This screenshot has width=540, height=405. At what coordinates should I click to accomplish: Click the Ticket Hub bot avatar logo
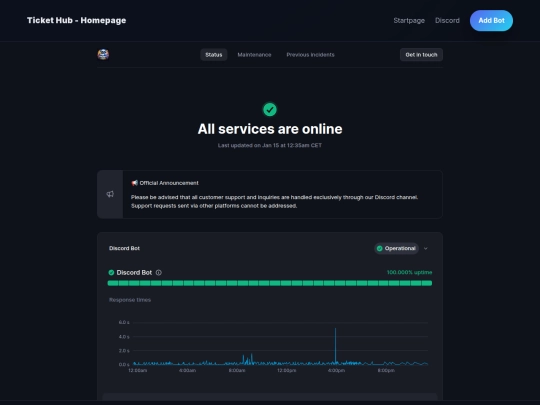(103, 54)
